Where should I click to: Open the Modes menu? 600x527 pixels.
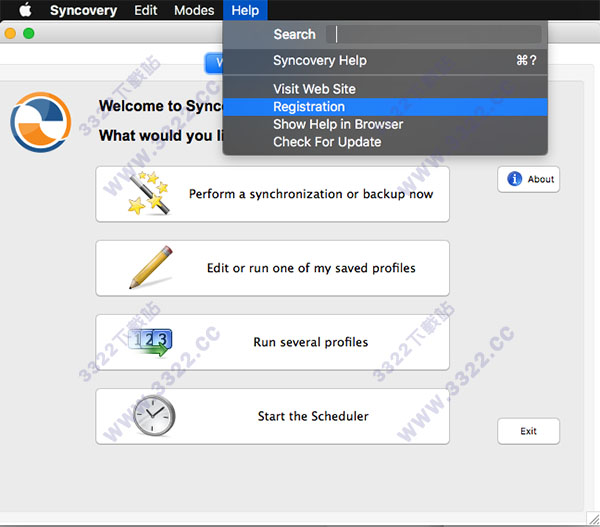(x=194, y=10)
